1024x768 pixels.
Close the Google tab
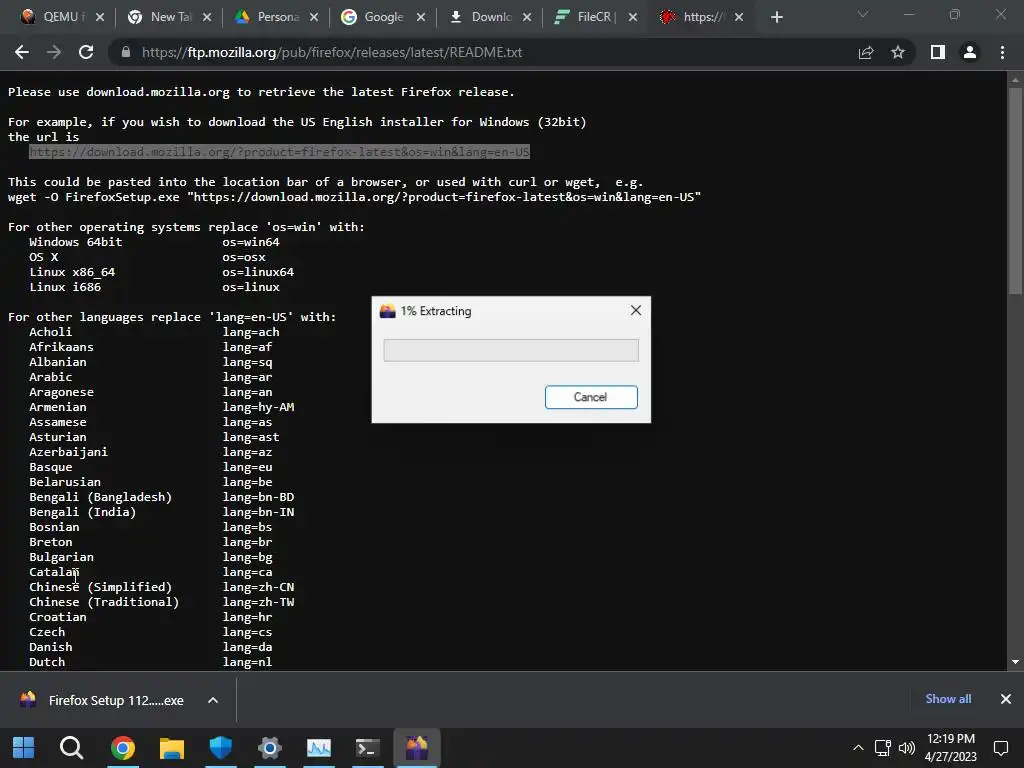click(x=421, y=17)
